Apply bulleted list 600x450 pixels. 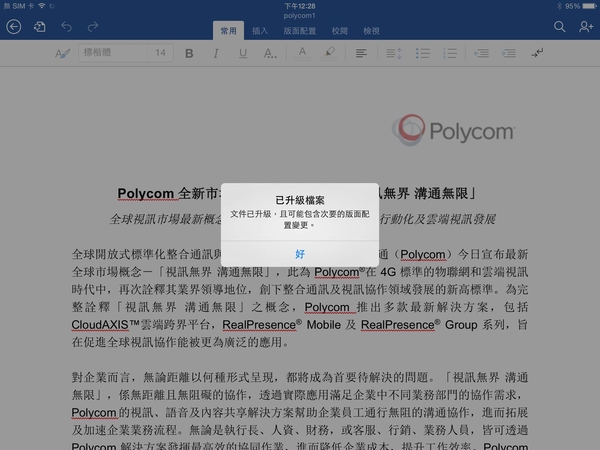coord(422,53)
